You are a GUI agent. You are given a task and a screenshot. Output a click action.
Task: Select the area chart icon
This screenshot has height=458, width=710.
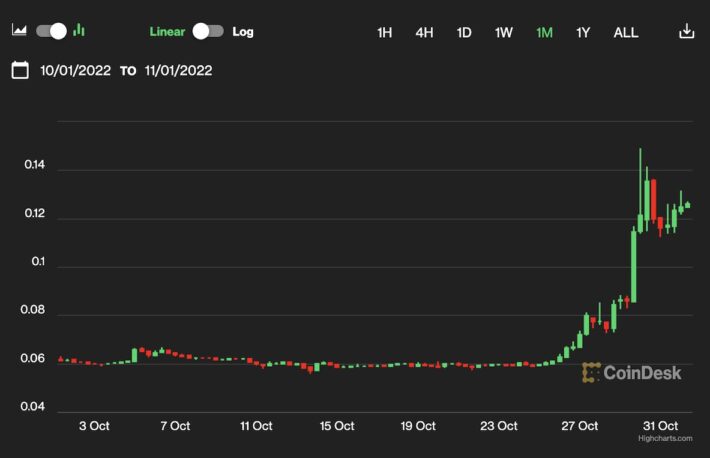(x=19, y=30)
